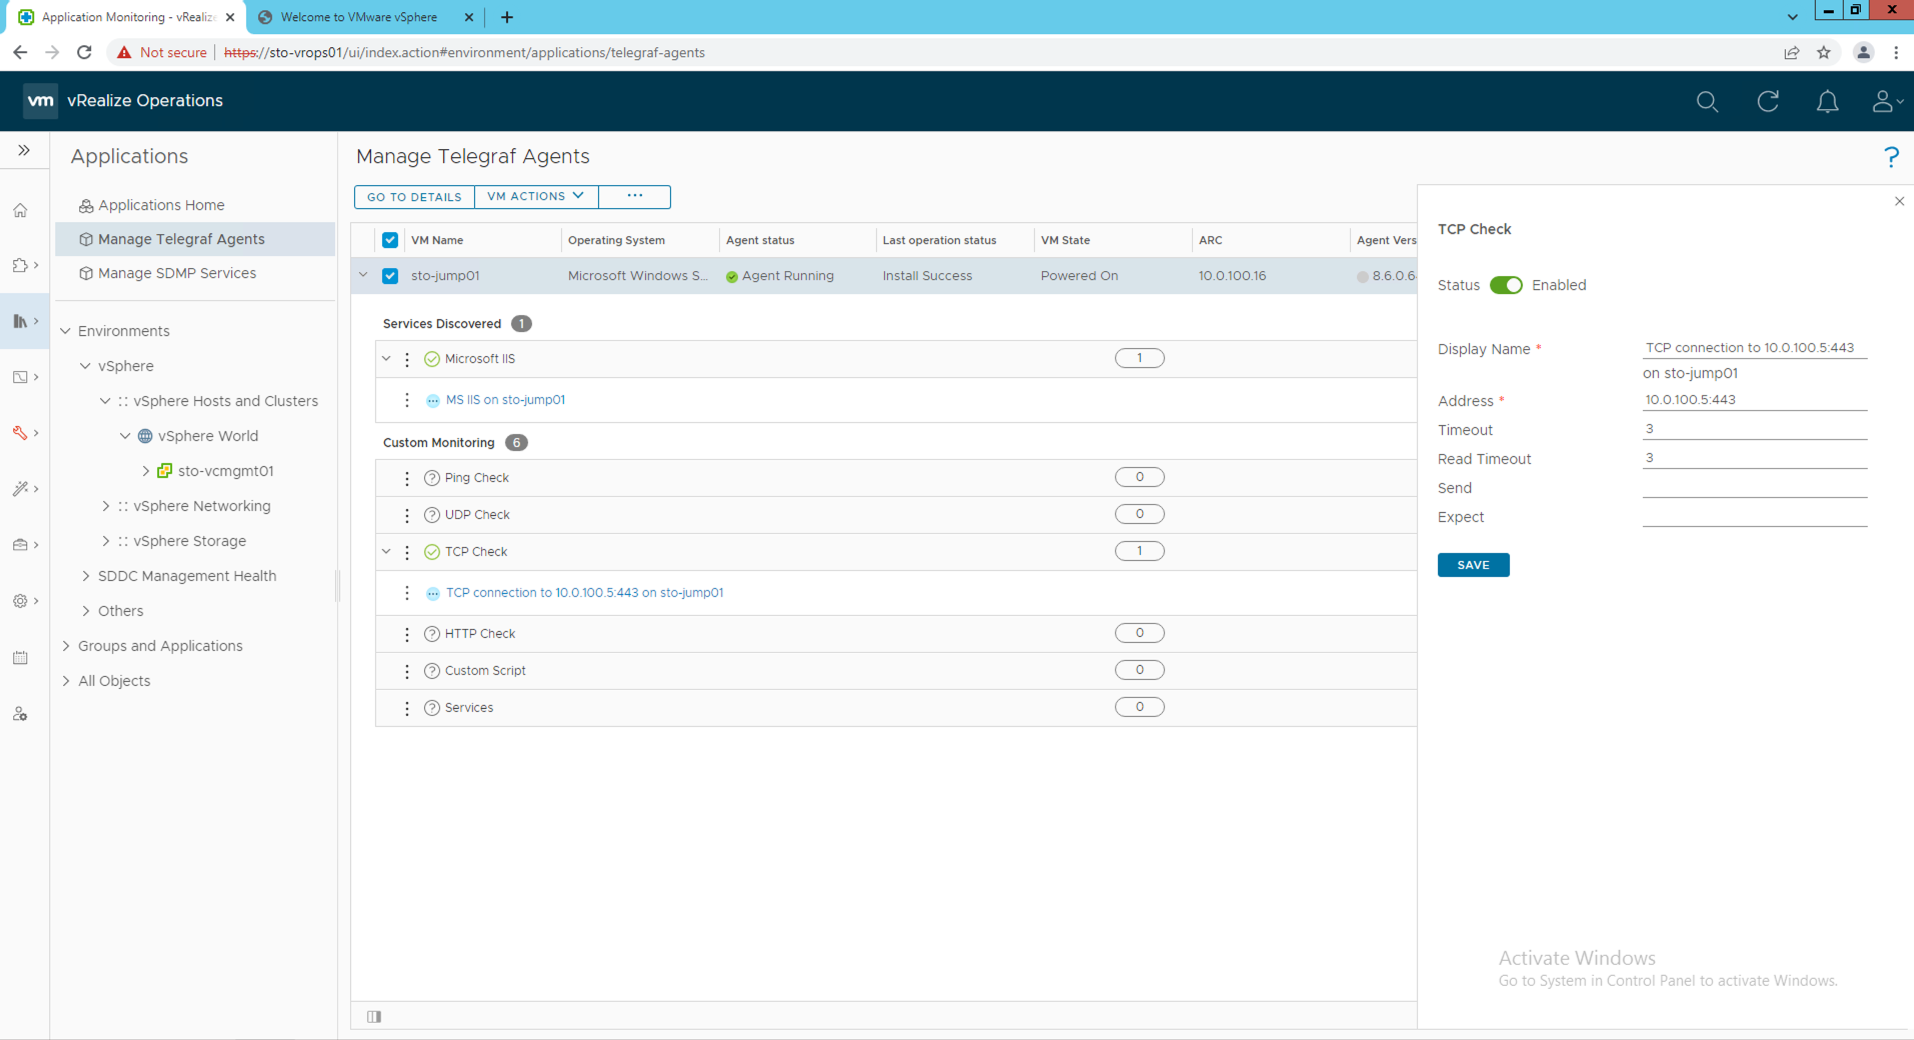Click the browser reload button
1914x1040 pixels.
pyautogui.click(x=84, y=52)
